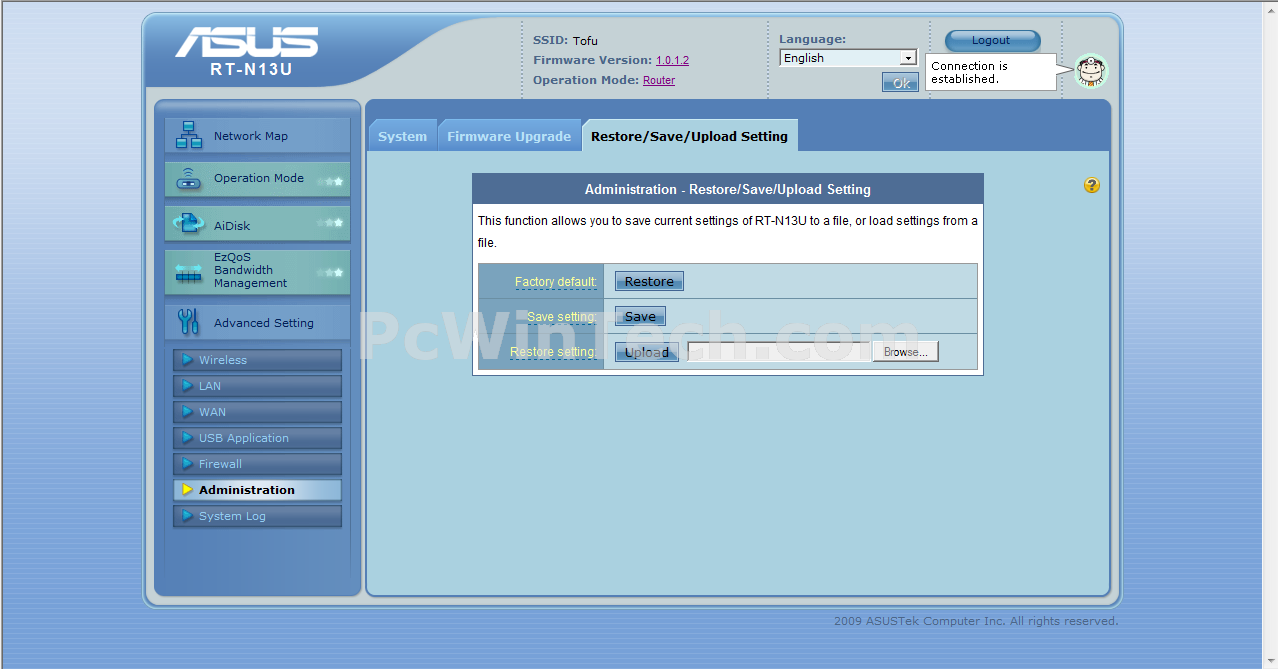Click the ASUS RT-N13U logo
Screen dimensions: 1278x669
247,51
